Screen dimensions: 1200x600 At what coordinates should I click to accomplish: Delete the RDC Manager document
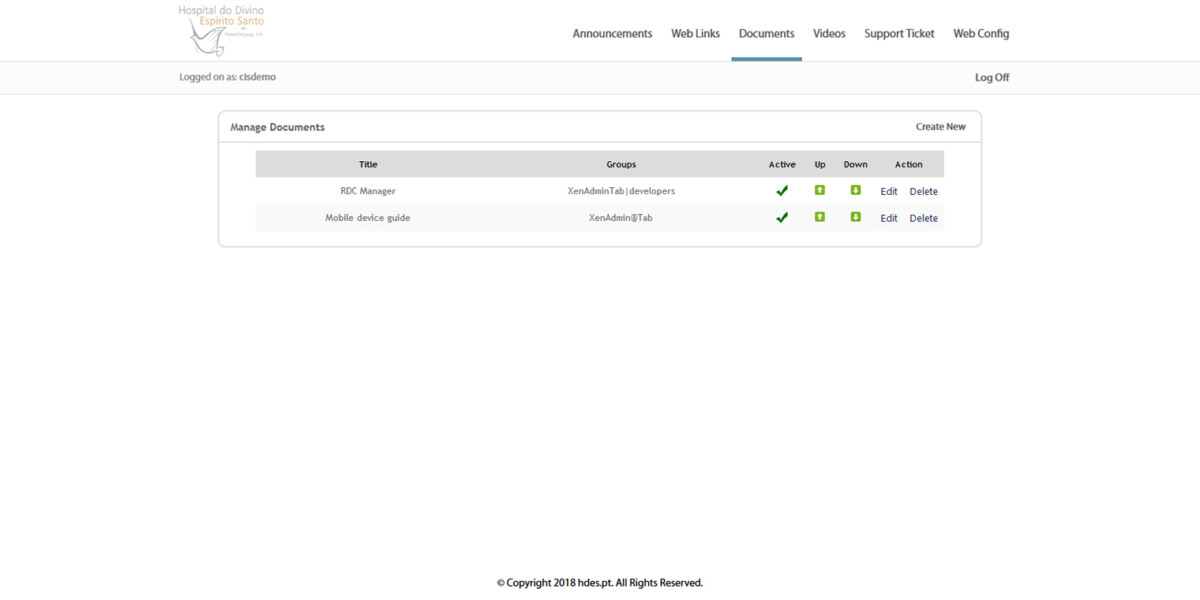[923, 191]
